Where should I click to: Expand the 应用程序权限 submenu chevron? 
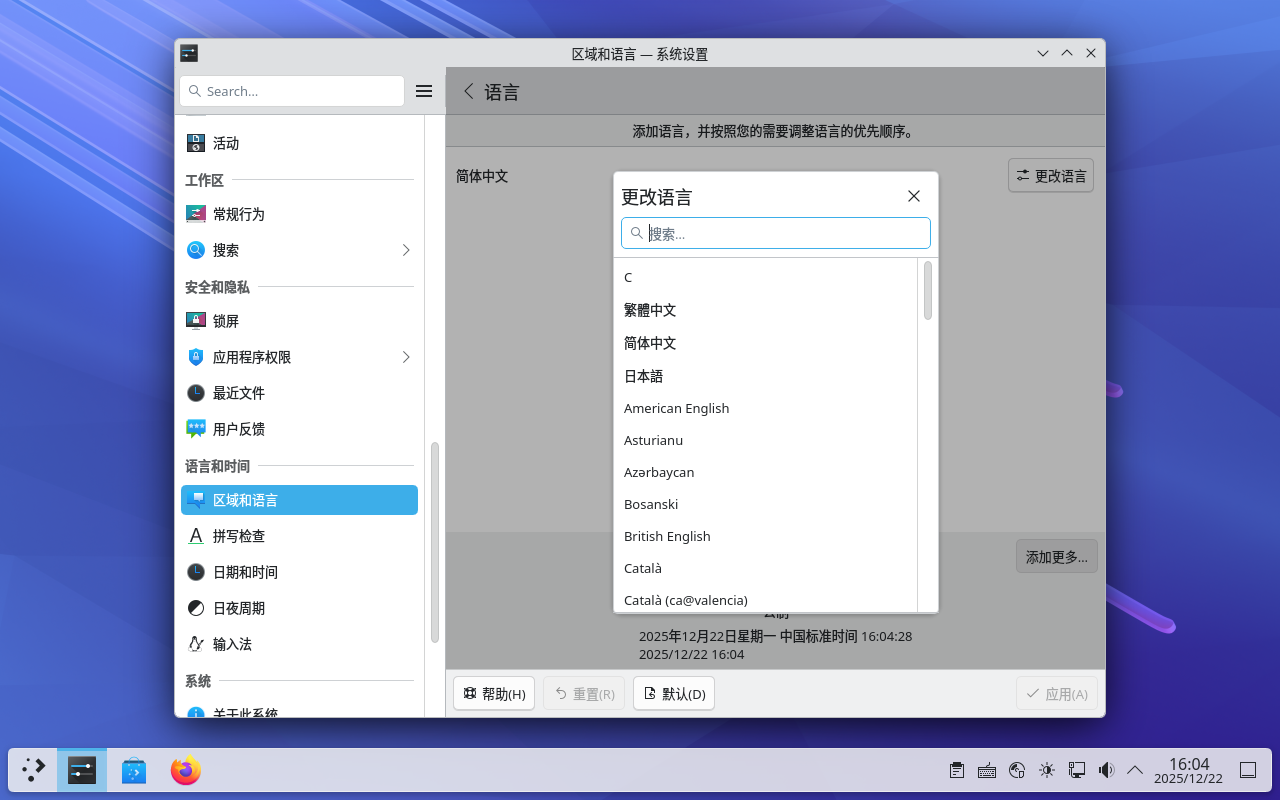406,357
